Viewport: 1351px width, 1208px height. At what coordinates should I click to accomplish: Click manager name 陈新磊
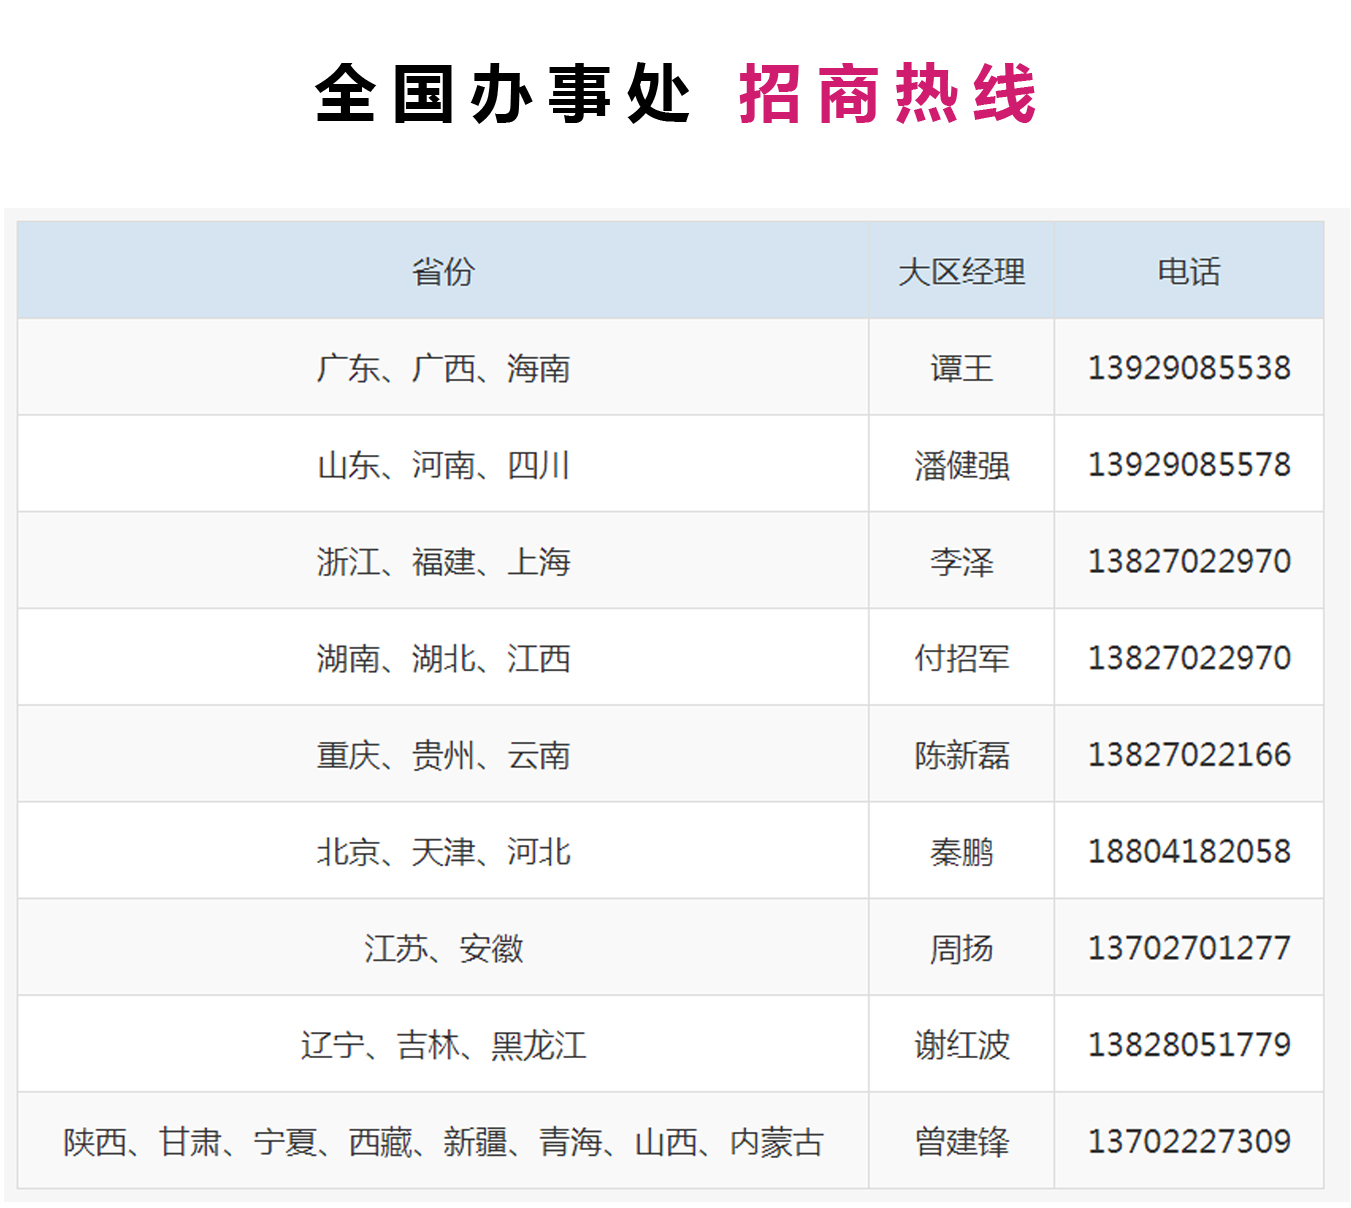tap(961, 755)
